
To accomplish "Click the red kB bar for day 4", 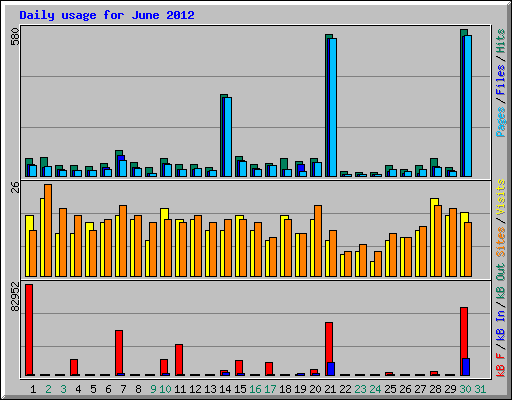I will tap(74, 367).
